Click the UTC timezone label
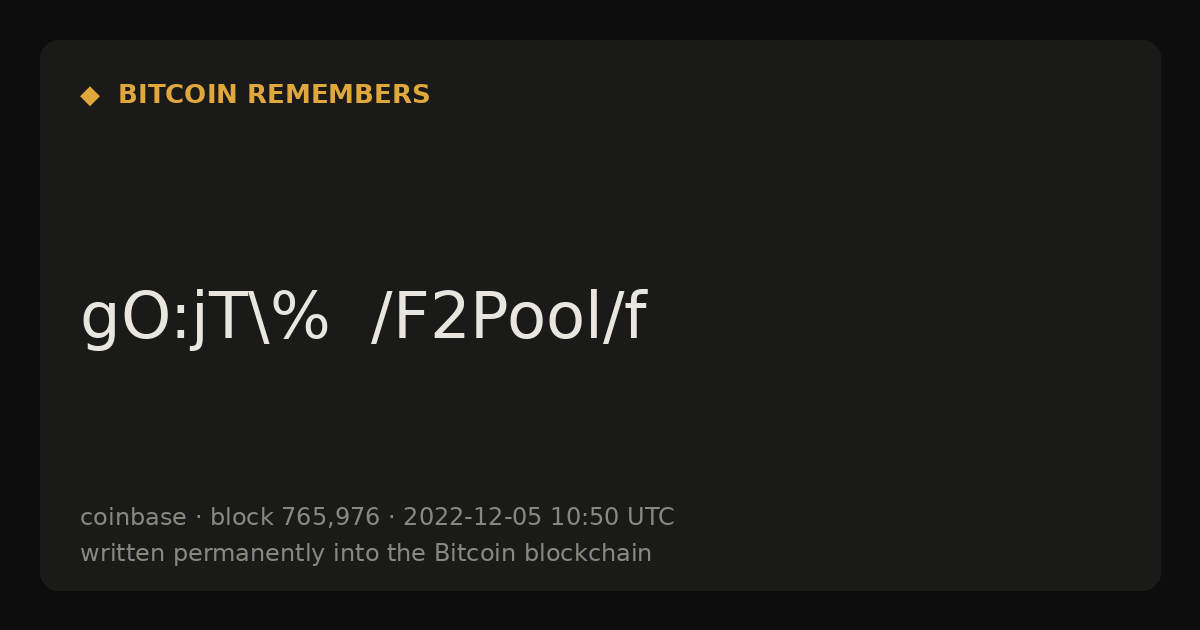Viewport: 1200px width, 630px height. 650,517
